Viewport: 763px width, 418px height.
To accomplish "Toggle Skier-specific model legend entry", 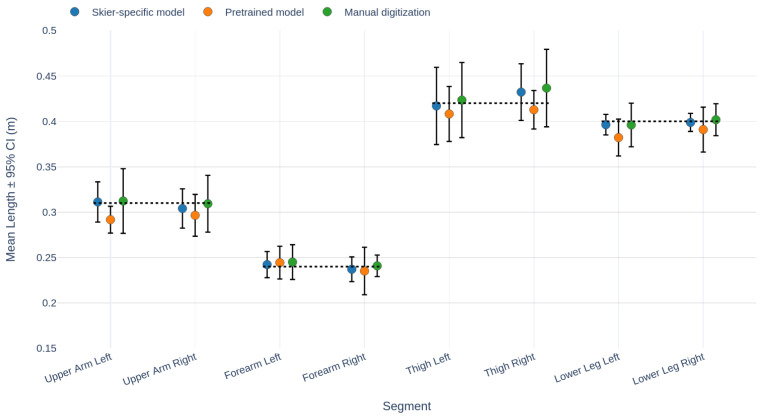I will click(127, 12).
